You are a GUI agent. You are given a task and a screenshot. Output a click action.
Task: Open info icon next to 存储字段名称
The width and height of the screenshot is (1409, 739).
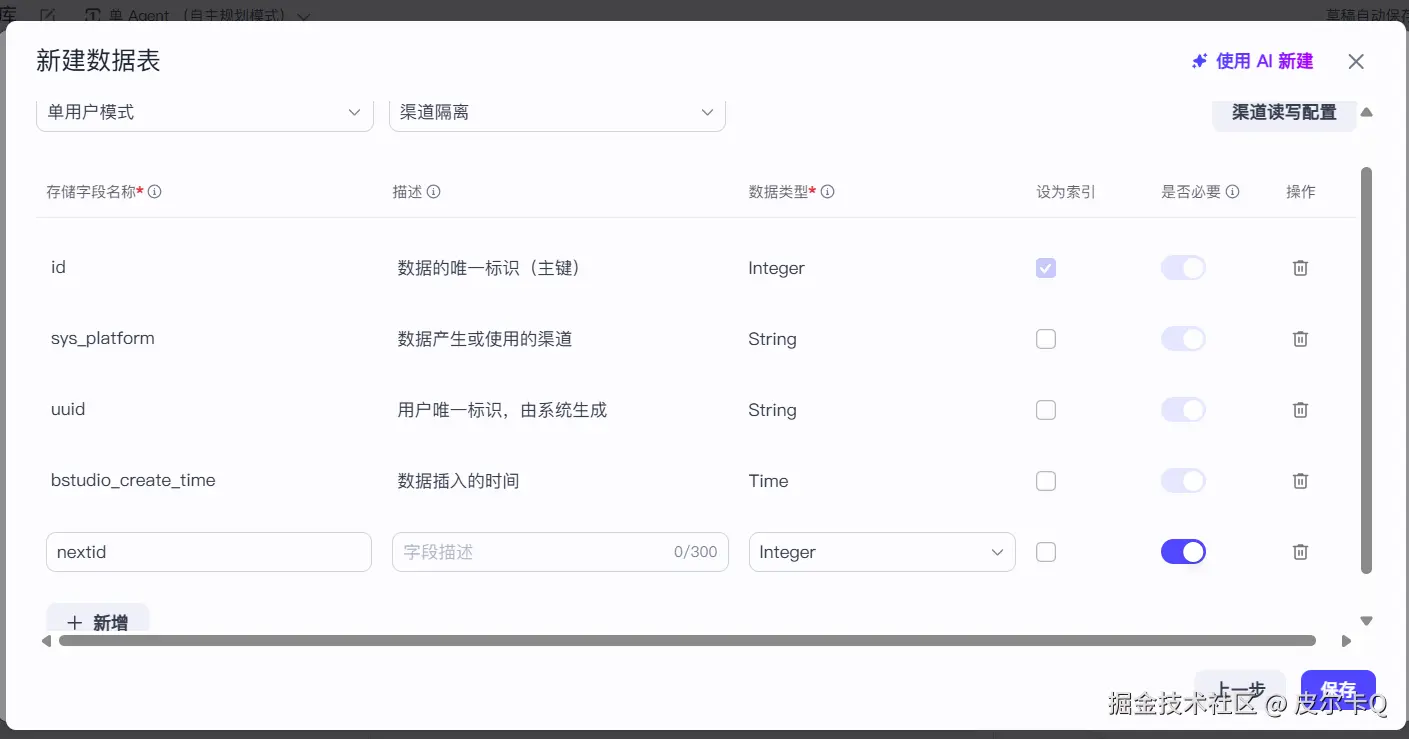pyautogui.click(x=155, y=192)
